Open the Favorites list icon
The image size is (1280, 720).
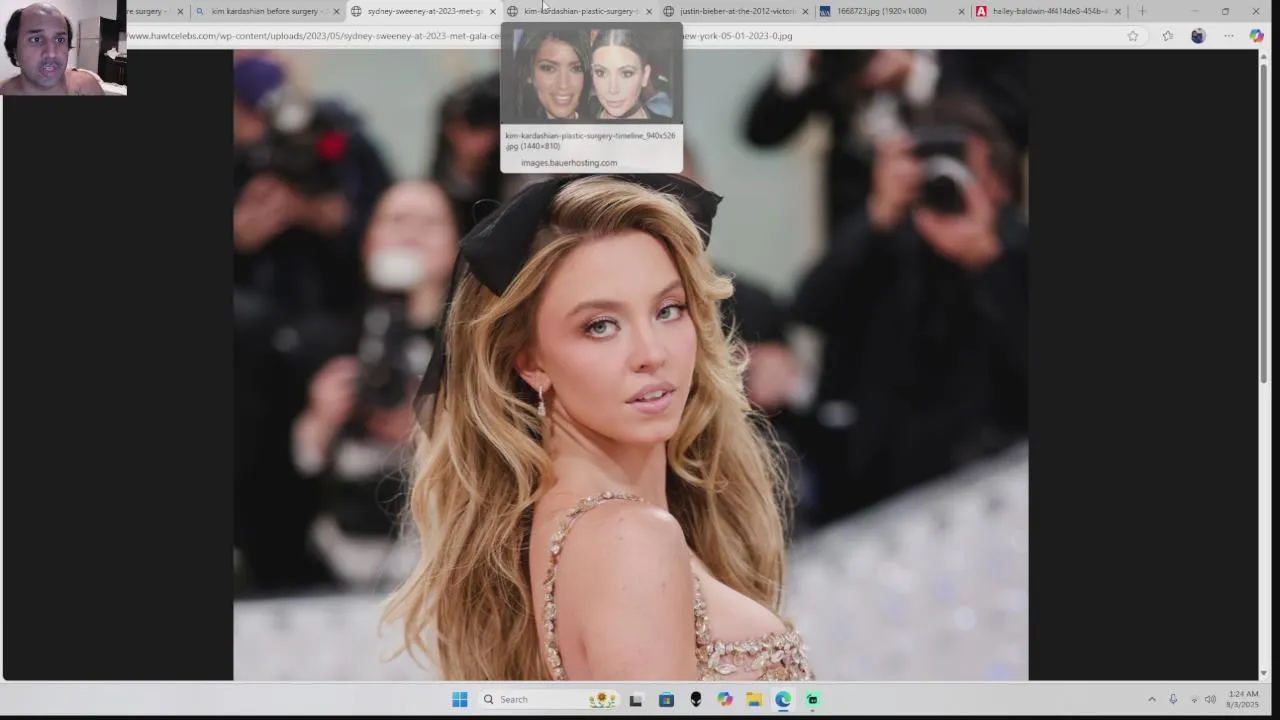click(x=1167, y=36)
